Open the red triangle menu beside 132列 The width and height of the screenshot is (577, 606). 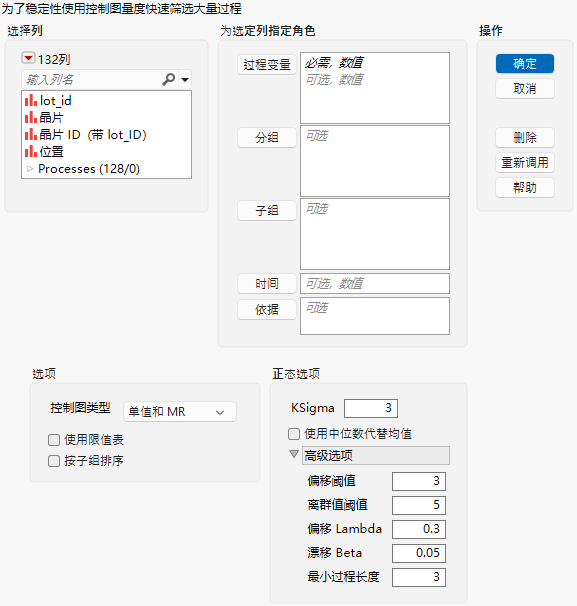point(28,58)
